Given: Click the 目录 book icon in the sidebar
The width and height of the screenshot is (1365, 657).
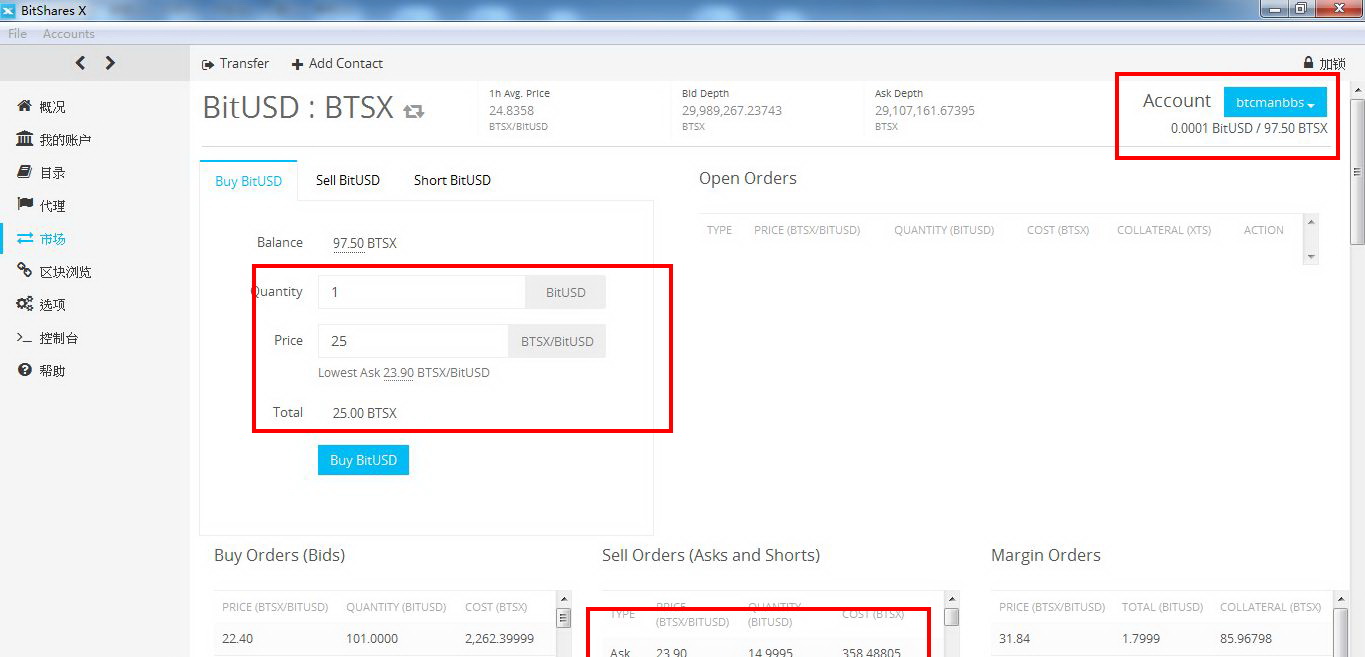Looking at the screenshot, I should (x=25, y=172).
